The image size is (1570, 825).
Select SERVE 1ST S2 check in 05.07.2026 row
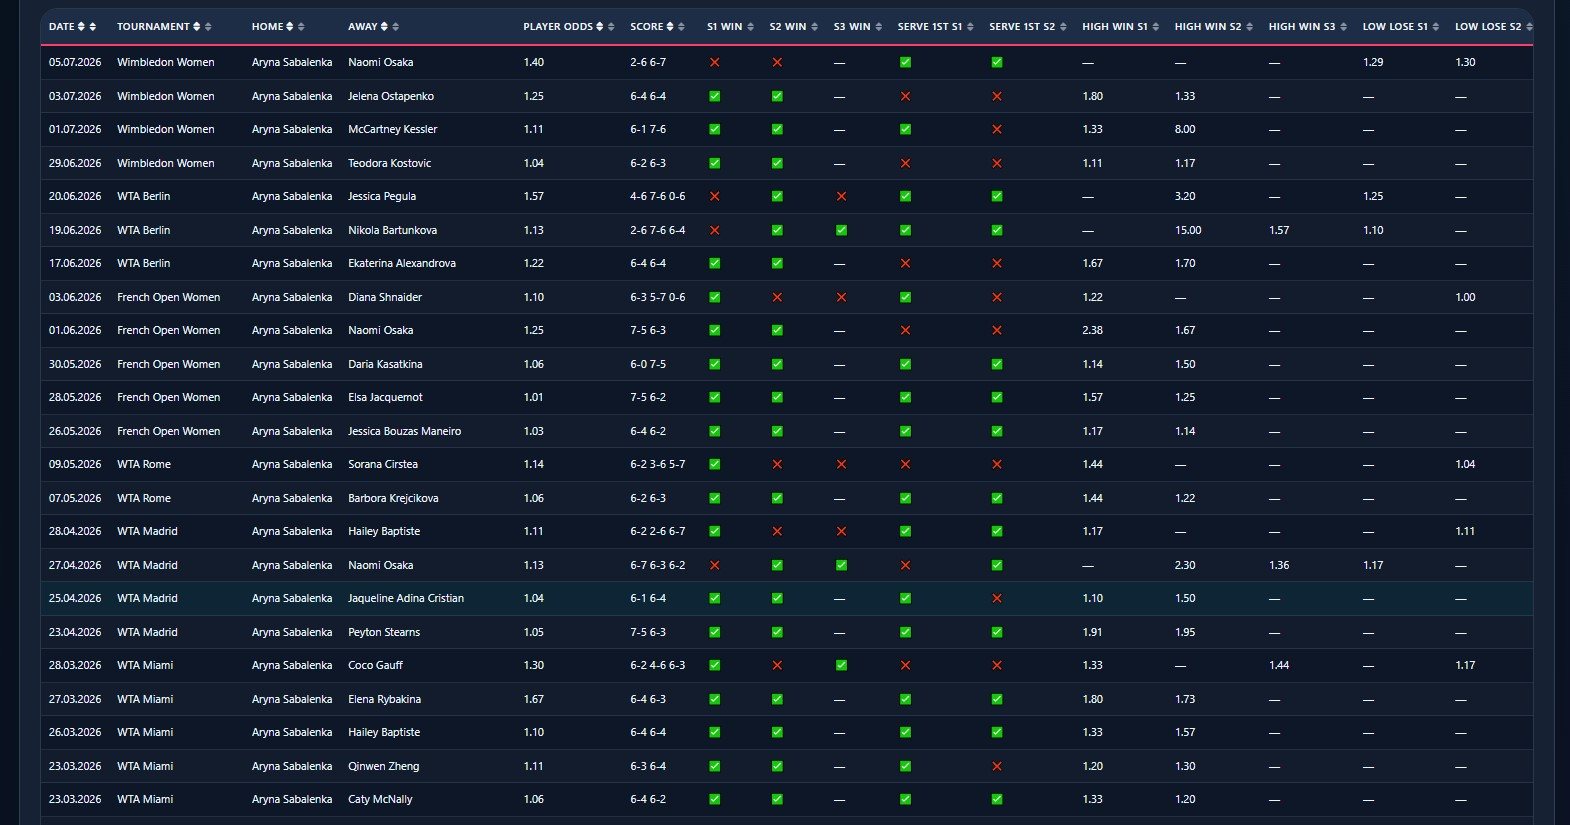coord(997,62)
